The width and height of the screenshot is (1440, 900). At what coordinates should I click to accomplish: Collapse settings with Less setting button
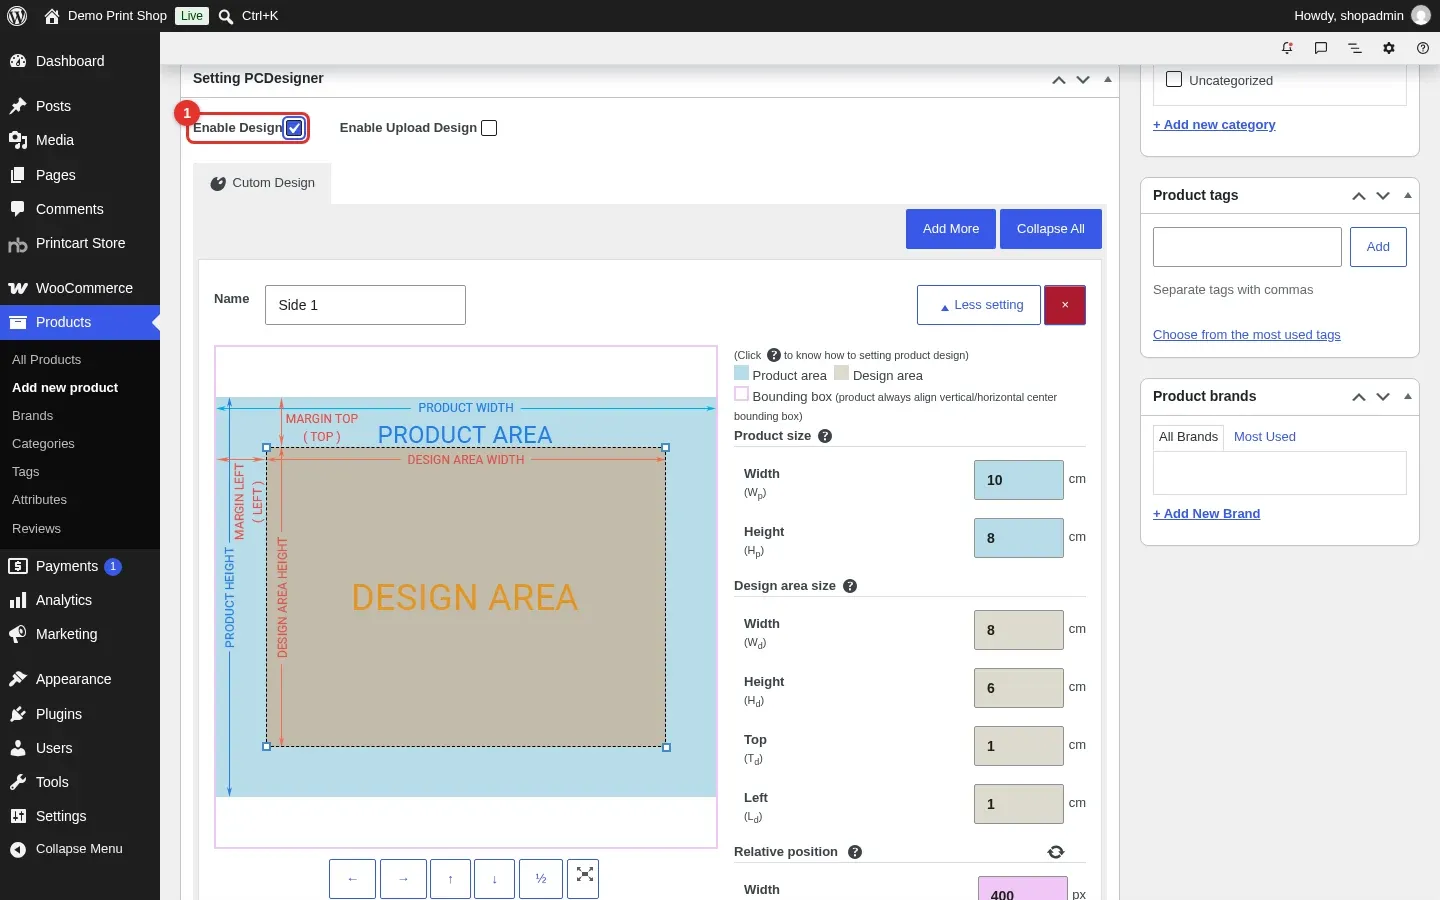pos(979,305)
